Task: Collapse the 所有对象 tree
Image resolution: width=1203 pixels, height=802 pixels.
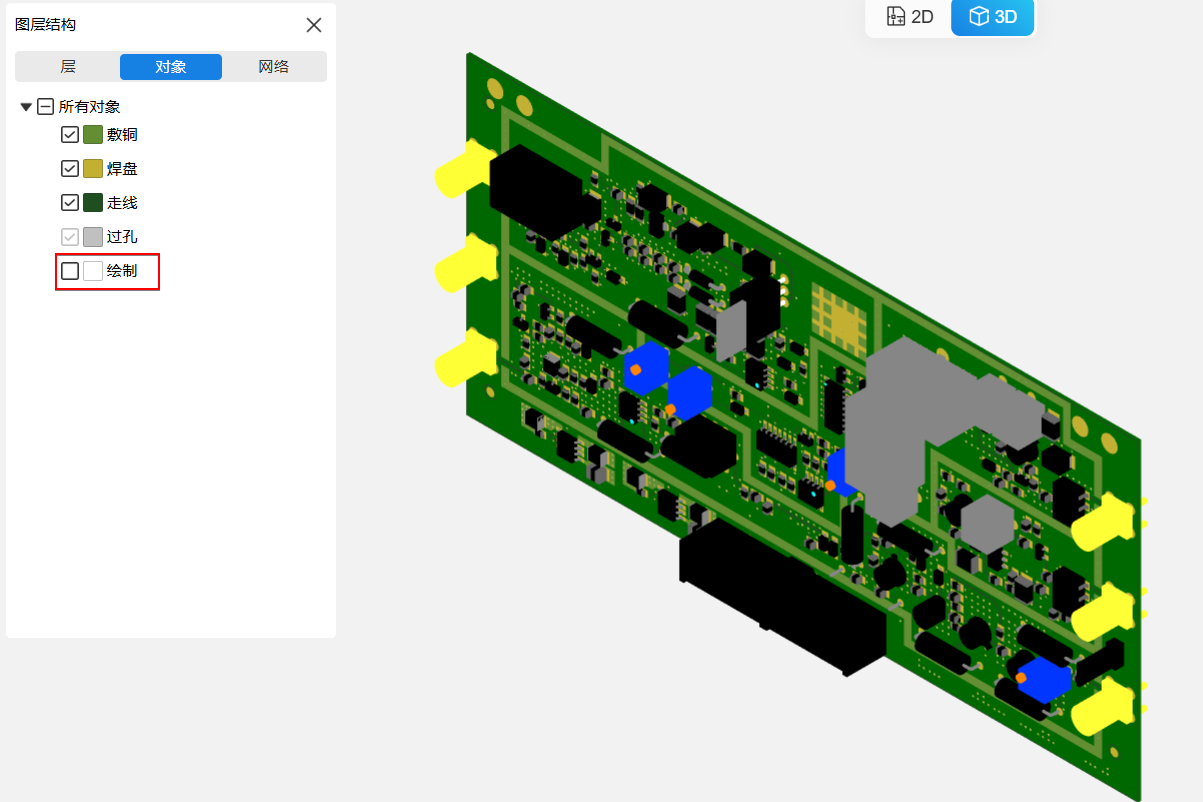Action: tap(26, 107)
